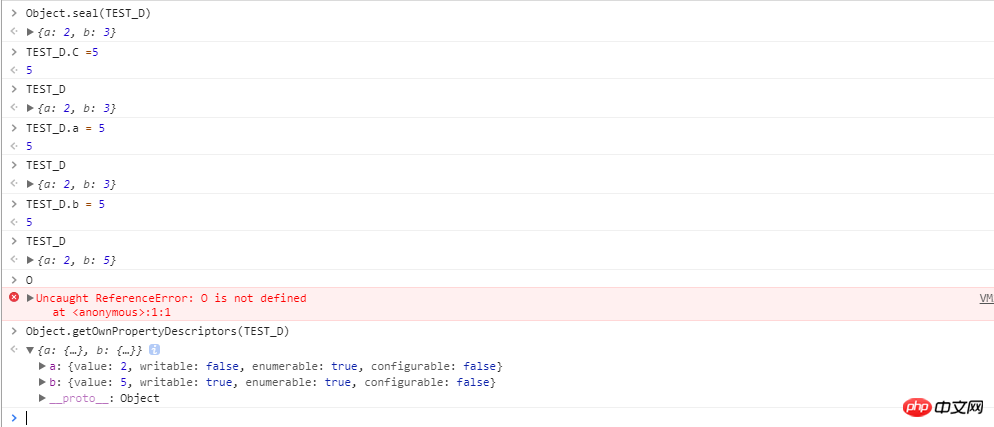Click the TEST_D.b = 5 command entry
Viewport: 994px width, 427px height.
point(65,203)
